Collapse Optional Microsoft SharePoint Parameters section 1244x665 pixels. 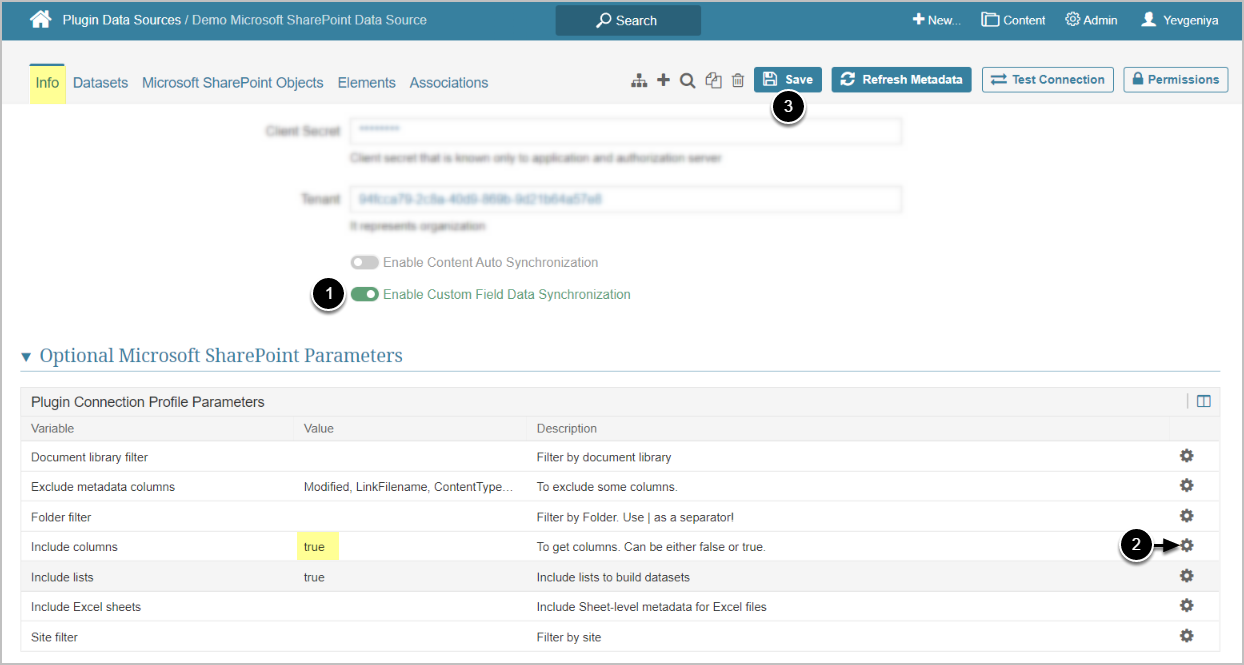click(x=26, y=356)
